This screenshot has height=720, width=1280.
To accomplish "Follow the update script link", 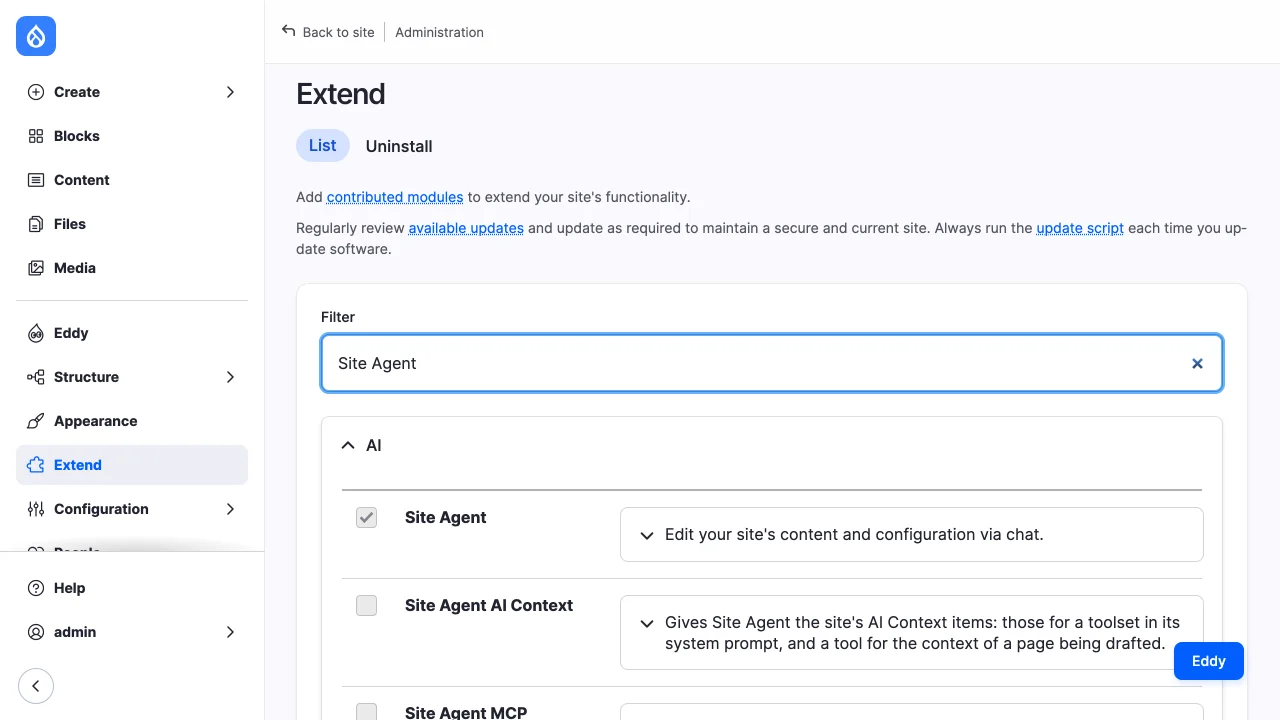I will pos(1080,228).
